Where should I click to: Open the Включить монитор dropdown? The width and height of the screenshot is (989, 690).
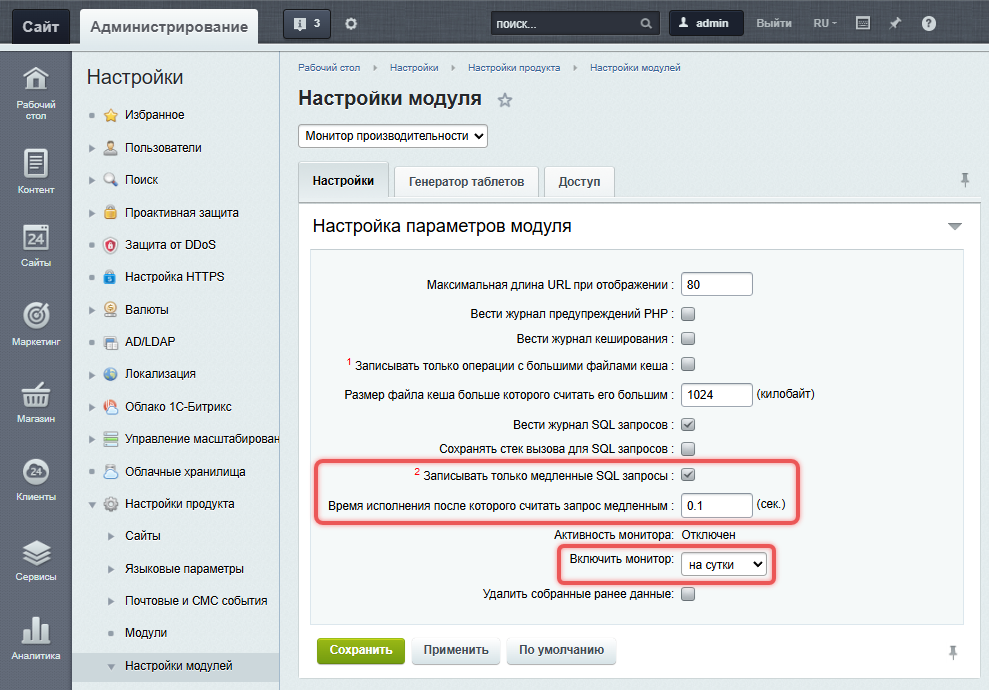point(725,565)
